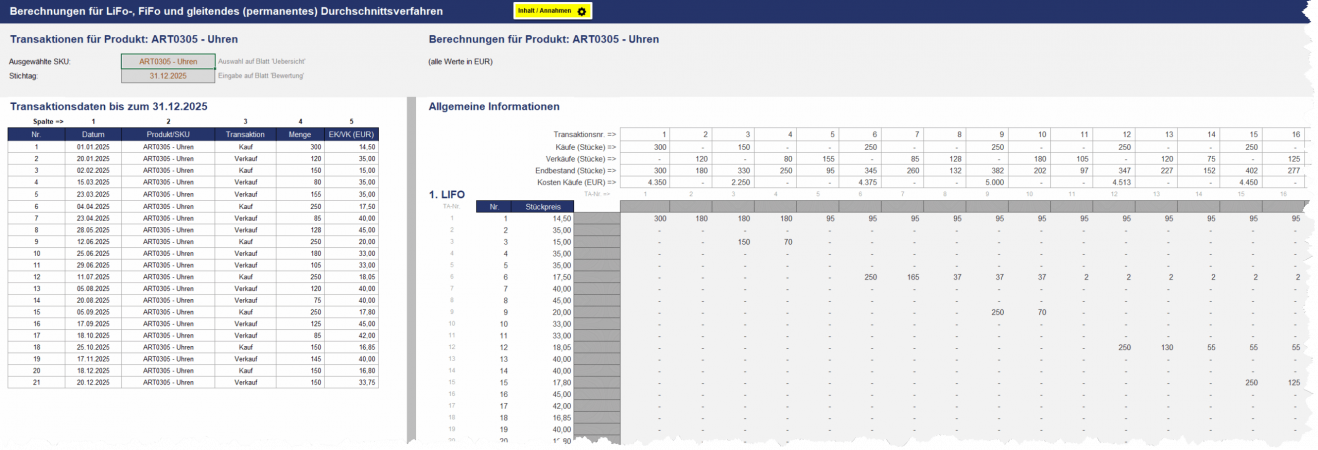The width and height of the screenshot is (1318, 450).
Task: Select the Stichtag field showing 31.12.2025
Action: tap(167, 75)
